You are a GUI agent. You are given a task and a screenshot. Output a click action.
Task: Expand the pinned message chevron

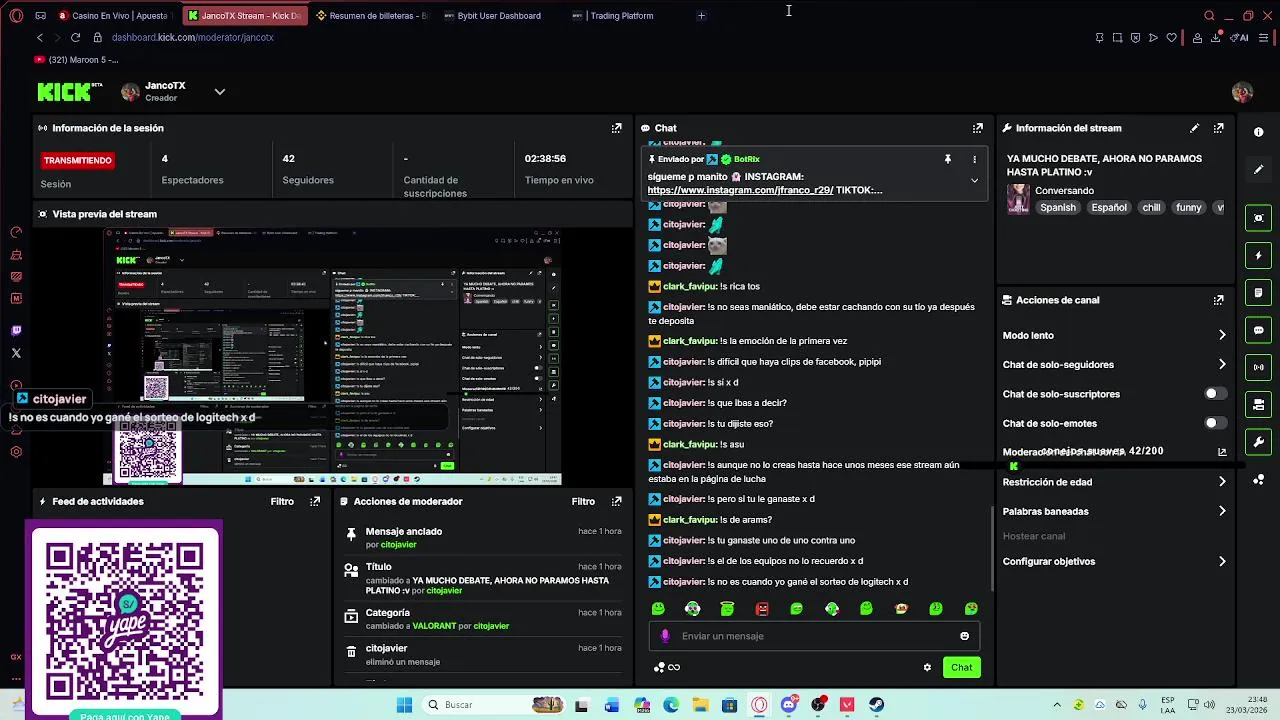tap(974, 181)
